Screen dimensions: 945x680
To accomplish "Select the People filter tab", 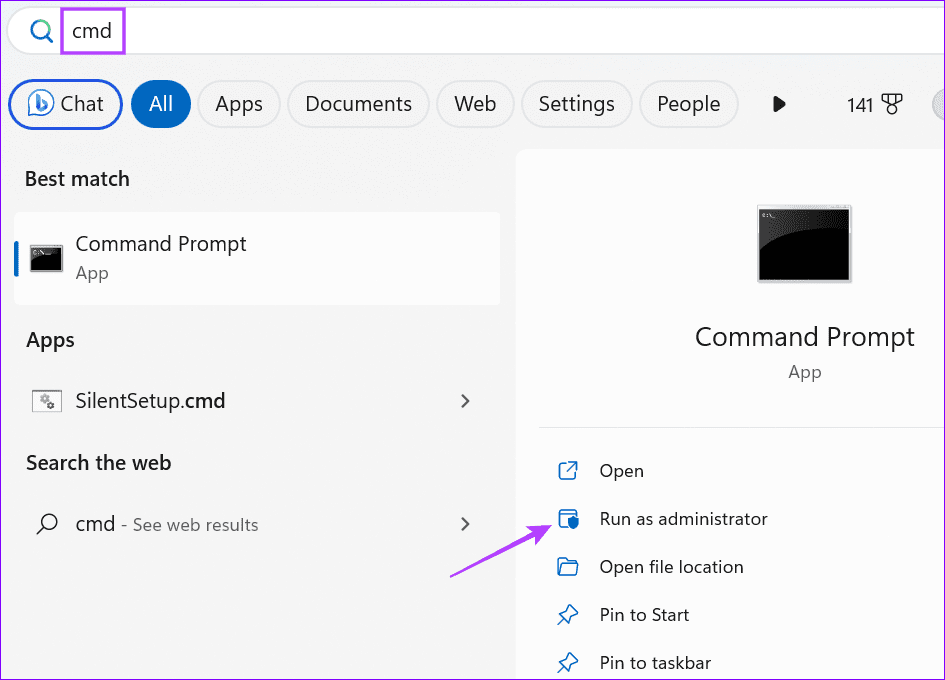I will pyautogui.click(x=688, y=104).
